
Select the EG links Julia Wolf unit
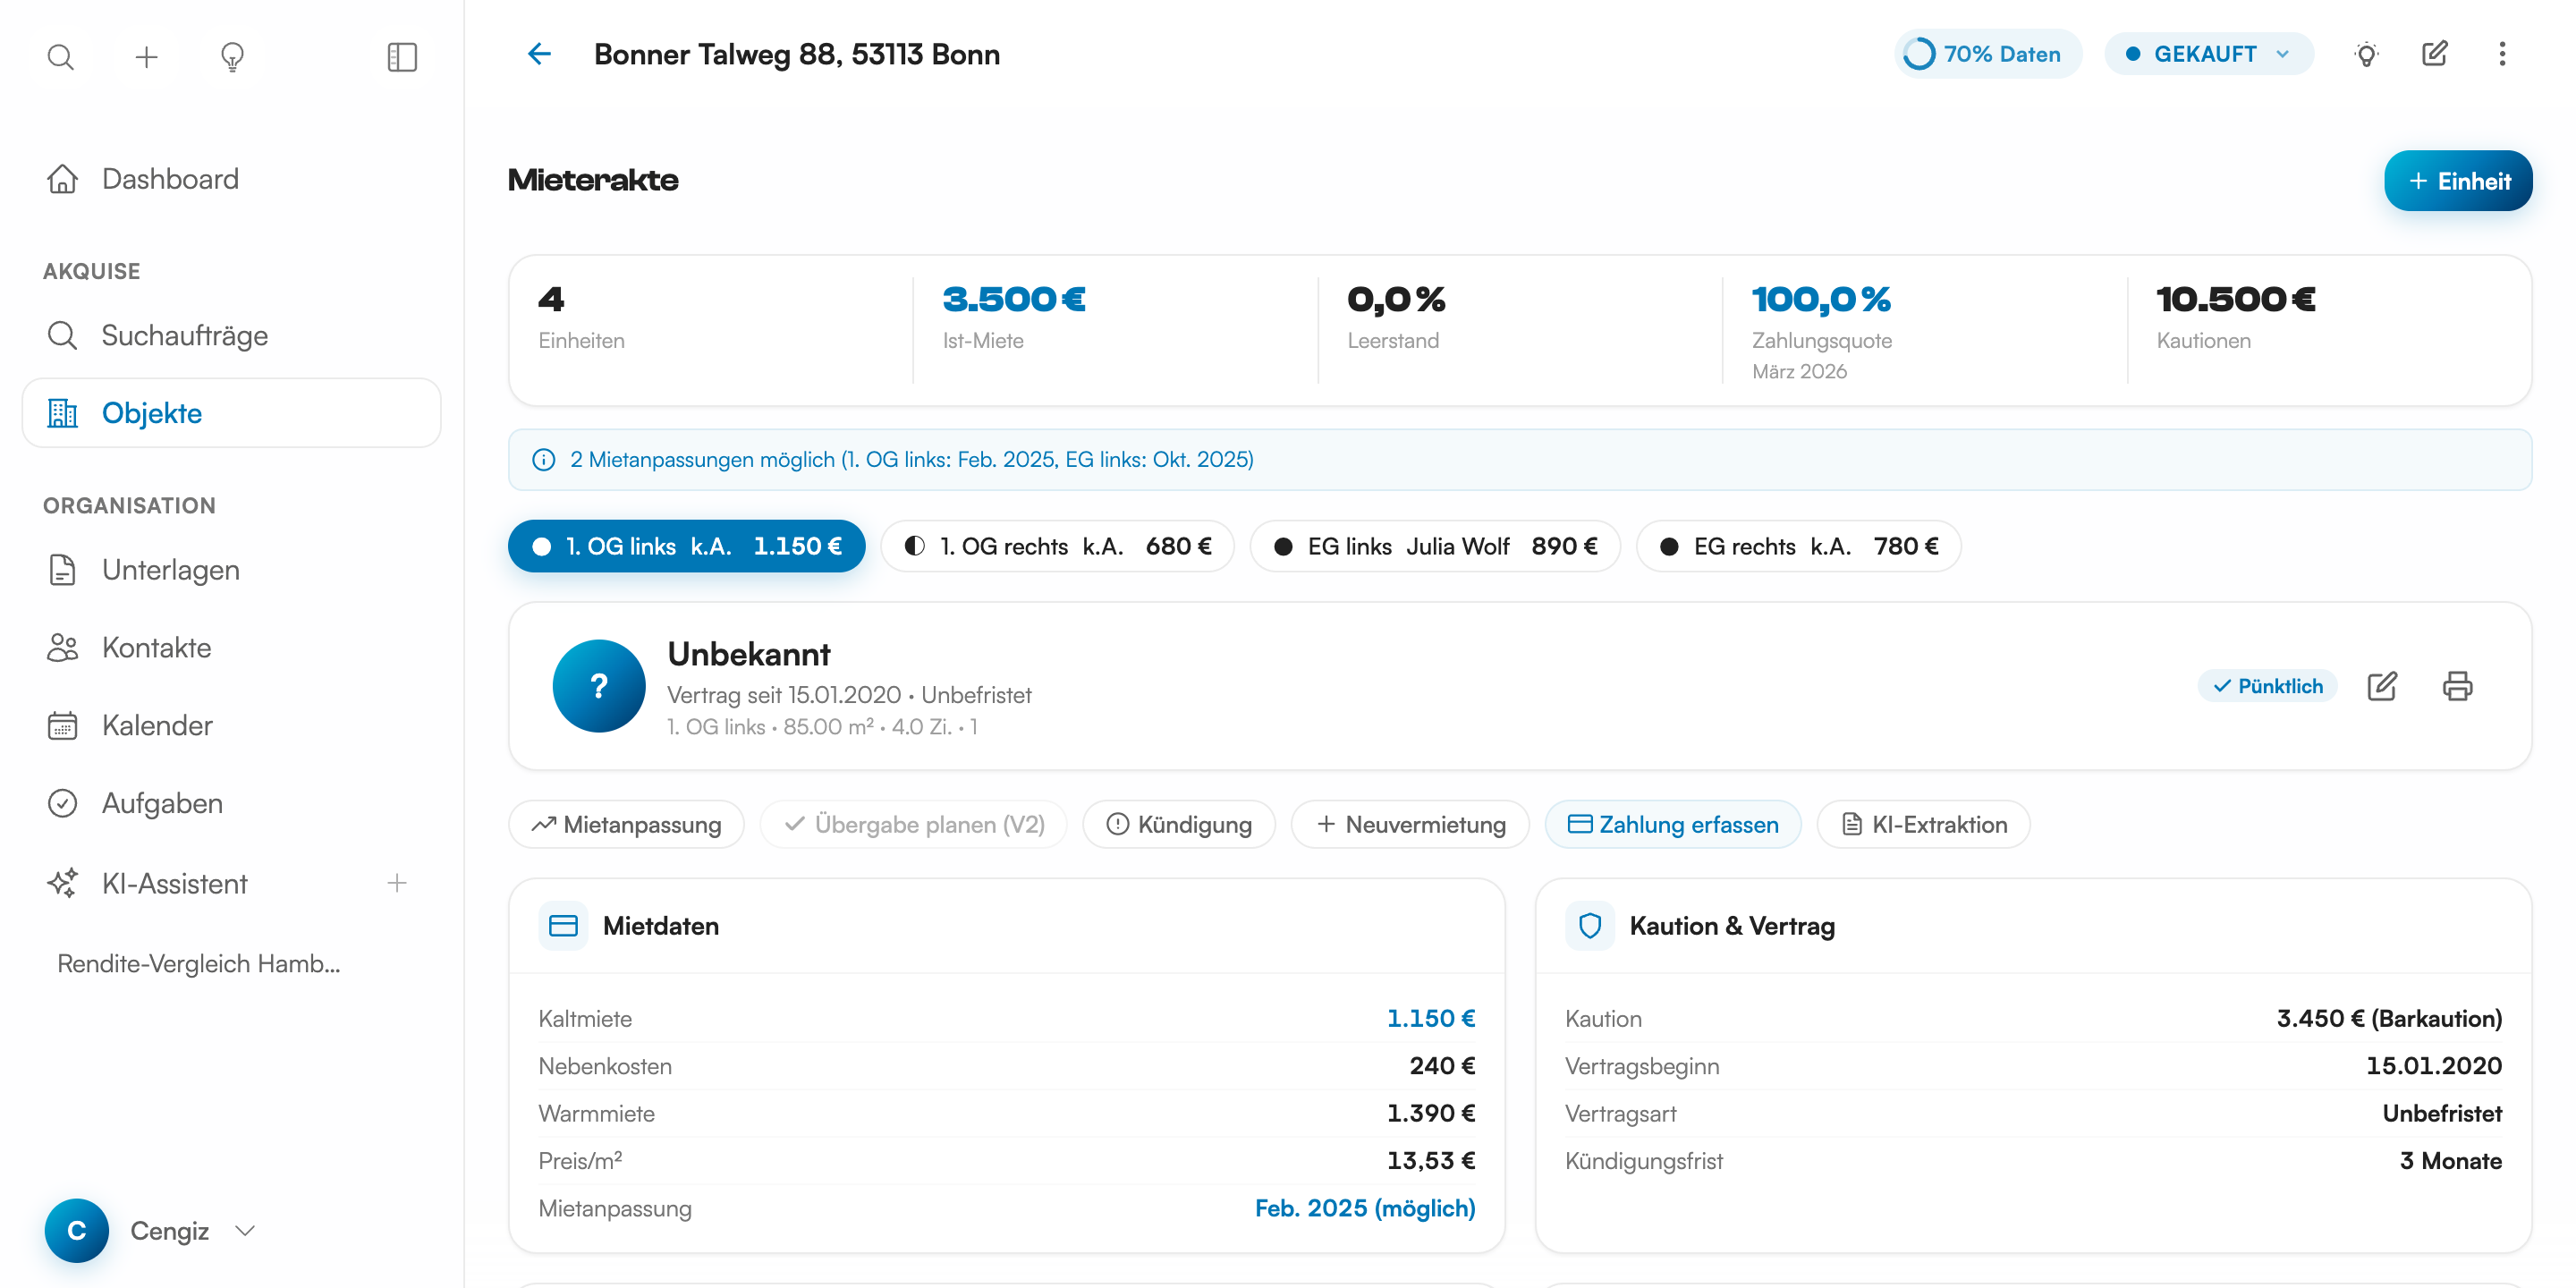(1434, 546)
